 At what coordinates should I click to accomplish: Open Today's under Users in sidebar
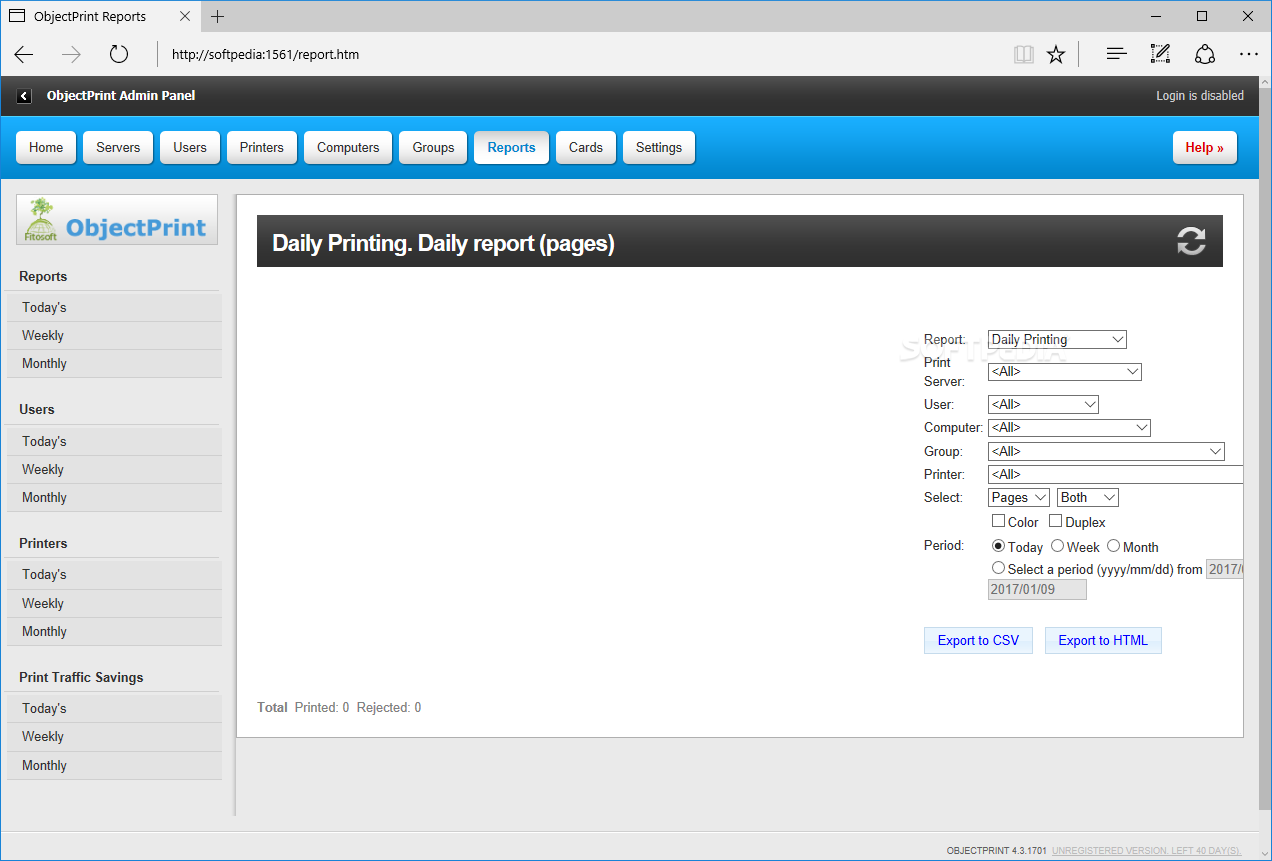[114, 441]
